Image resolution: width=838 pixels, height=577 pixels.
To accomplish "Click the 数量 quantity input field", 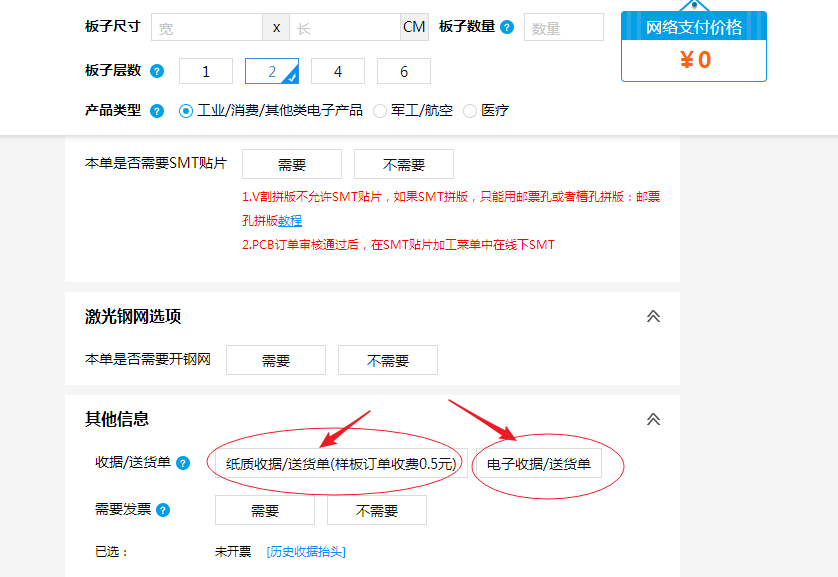I will coord(563,28).
